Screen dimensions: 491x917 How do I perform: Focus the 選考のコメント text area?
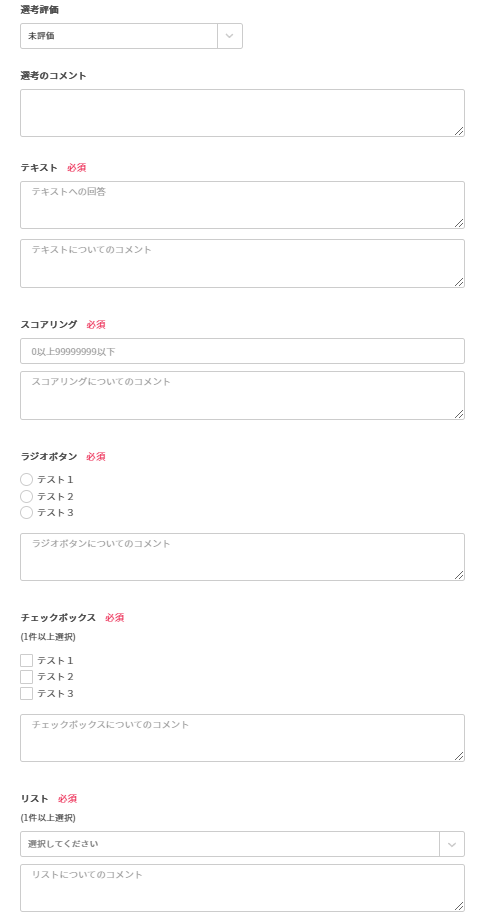pyautogui.click(x=243, y=113)
